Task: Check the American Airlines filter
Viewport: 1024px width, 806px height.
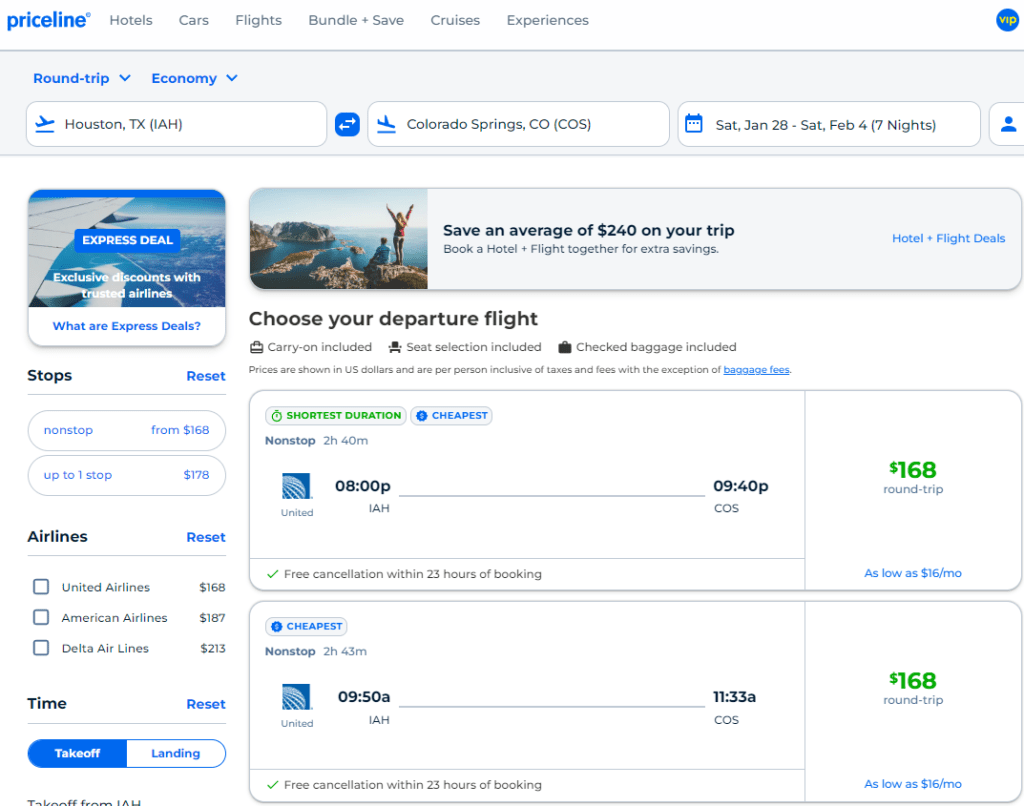Action: 40,617
